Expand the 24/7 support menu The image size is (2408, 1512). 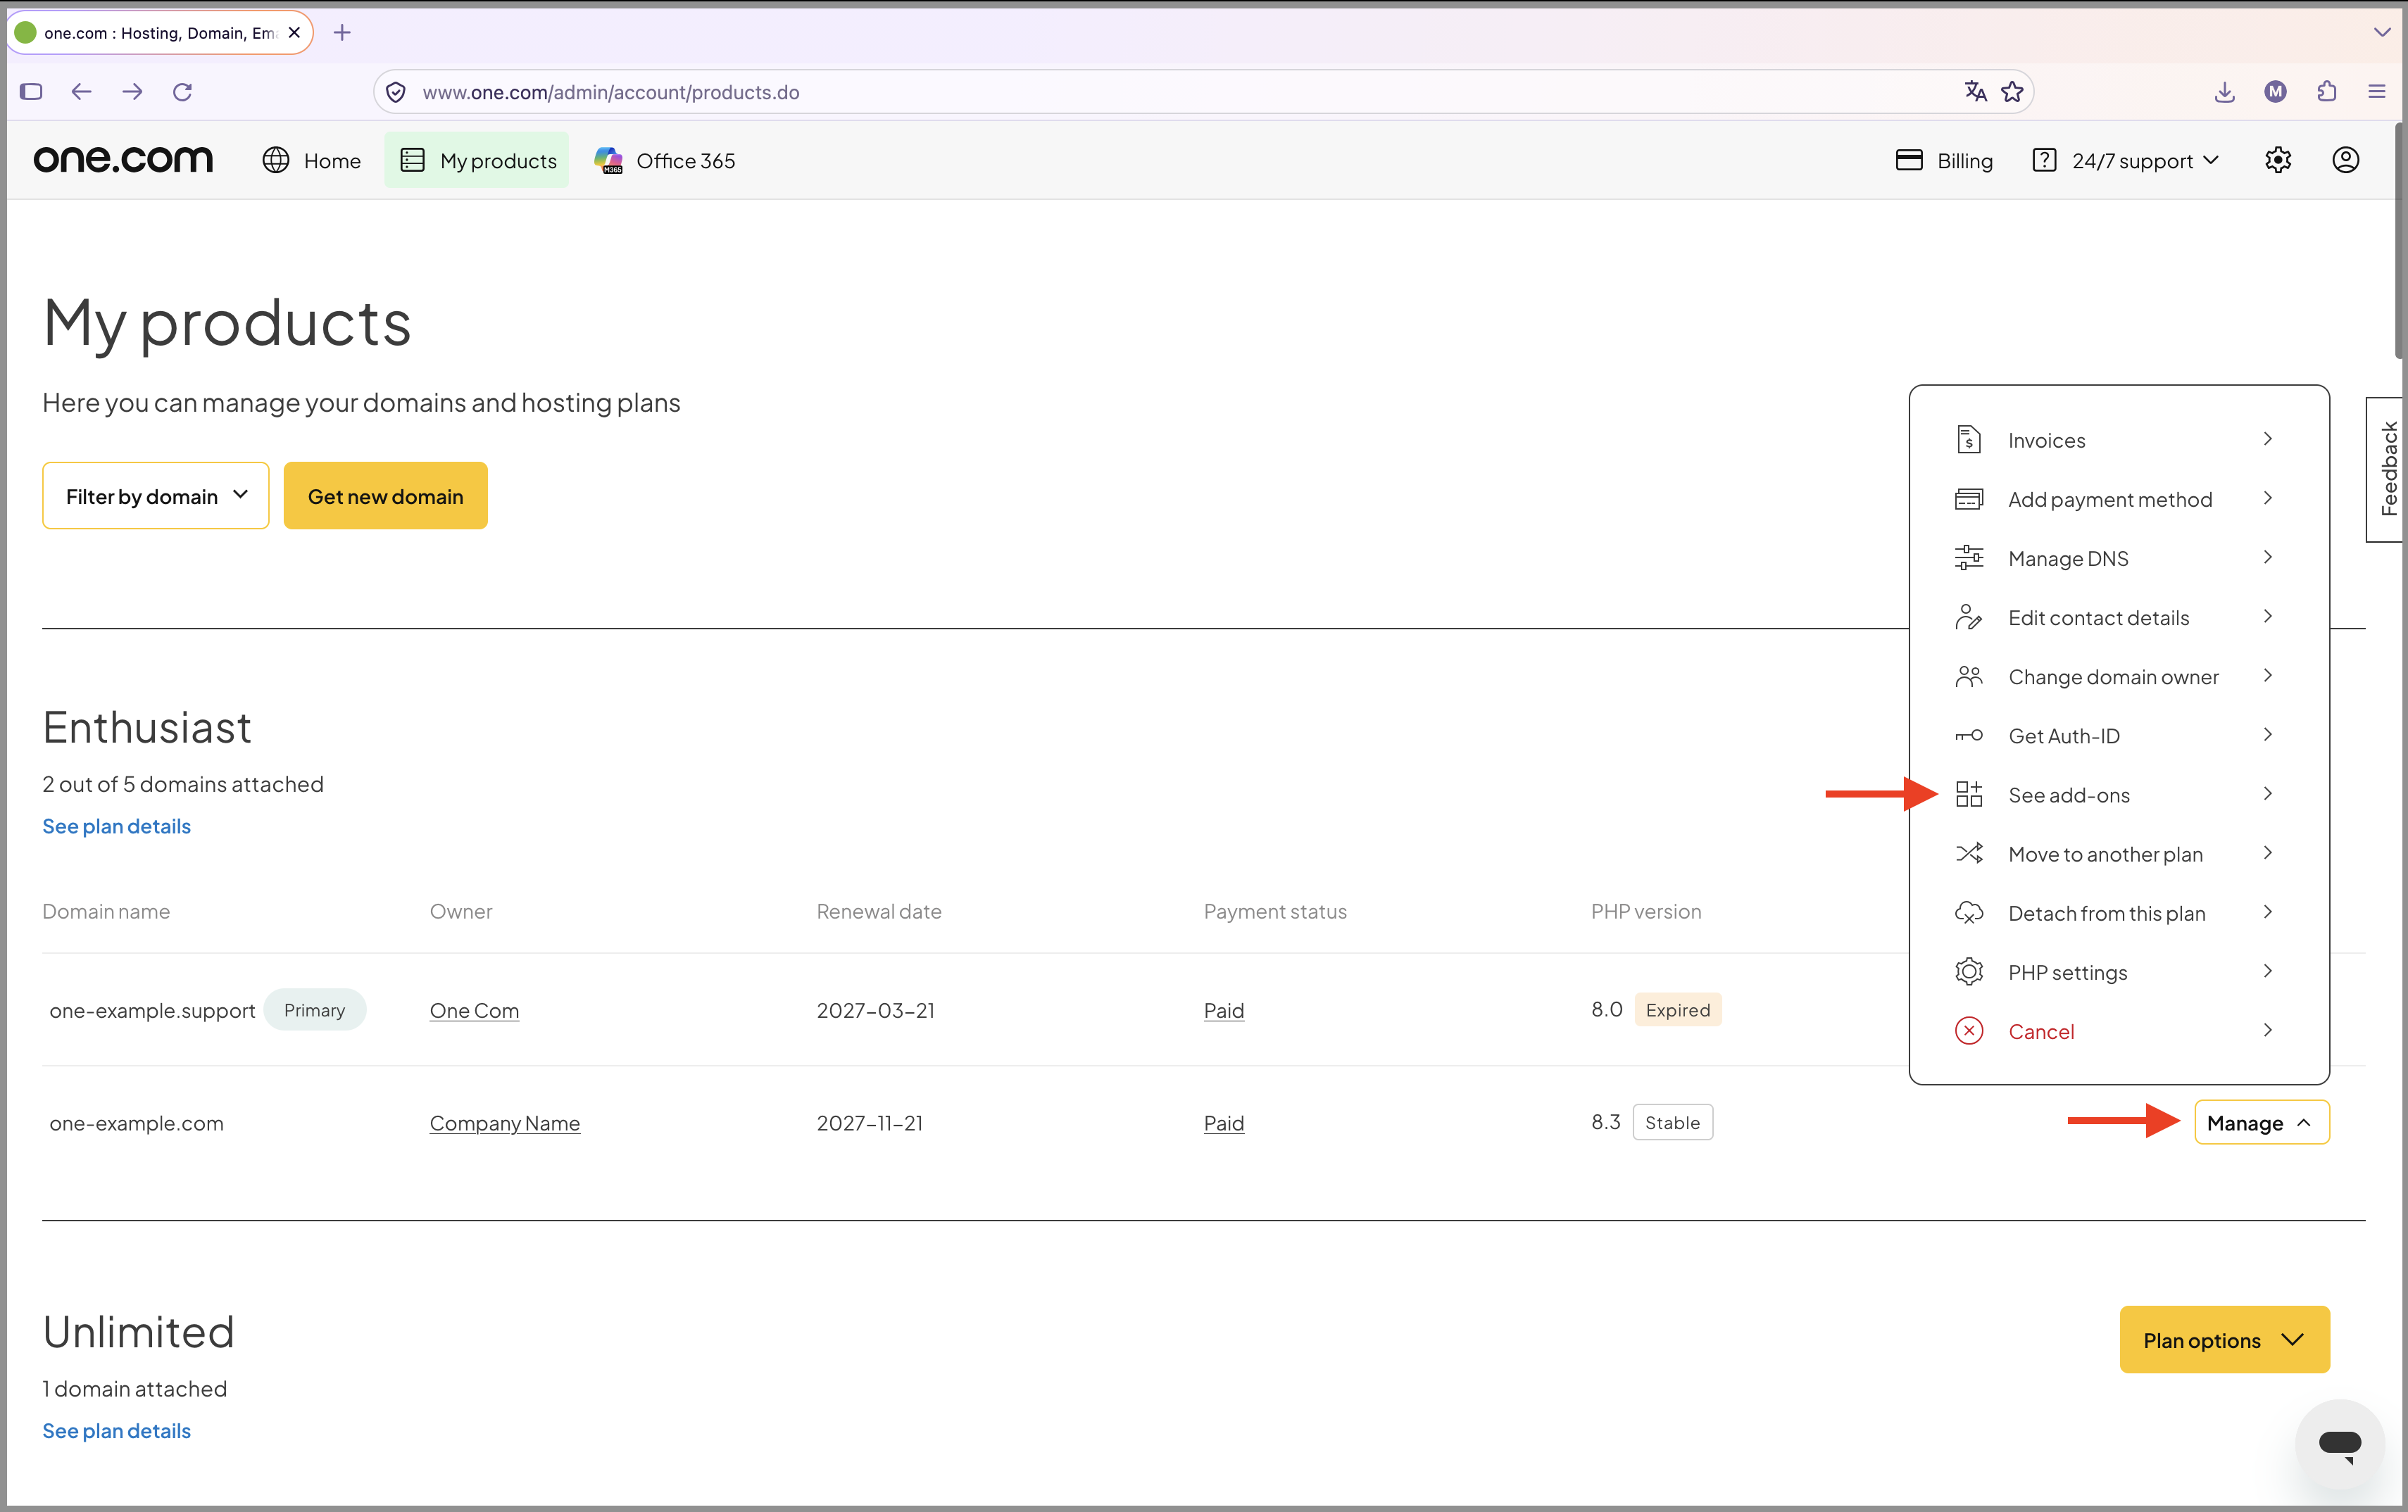pyautogui.click(x=2126, y=160)
